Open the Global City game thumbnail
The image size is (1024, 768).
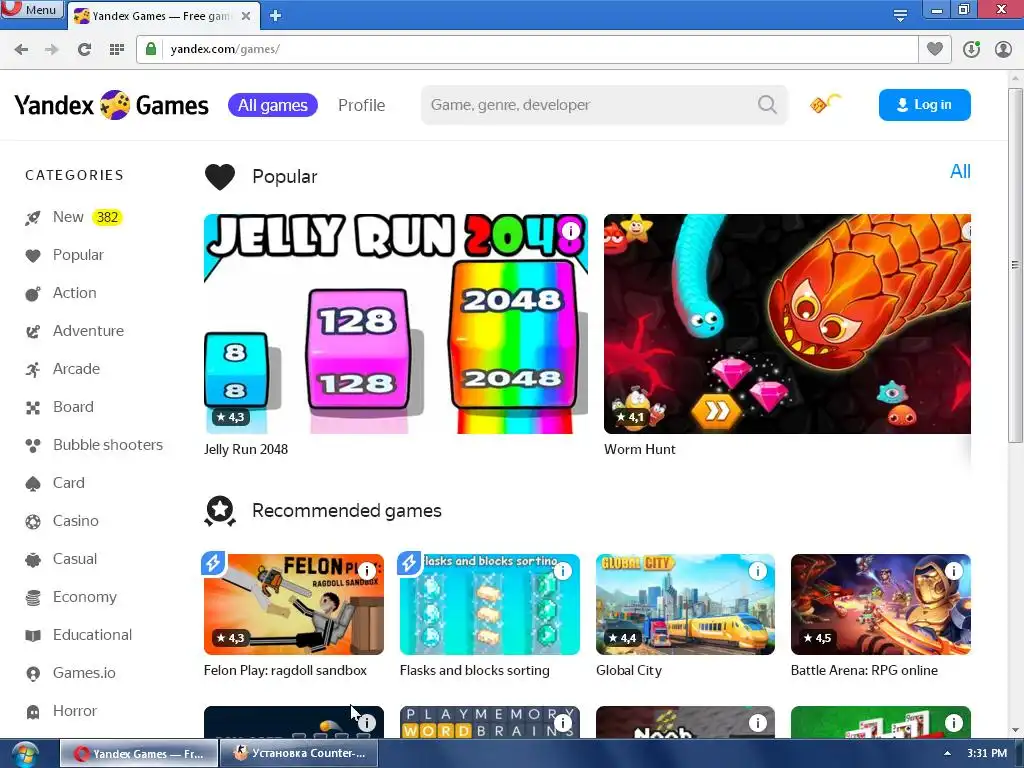pos(685,604)
